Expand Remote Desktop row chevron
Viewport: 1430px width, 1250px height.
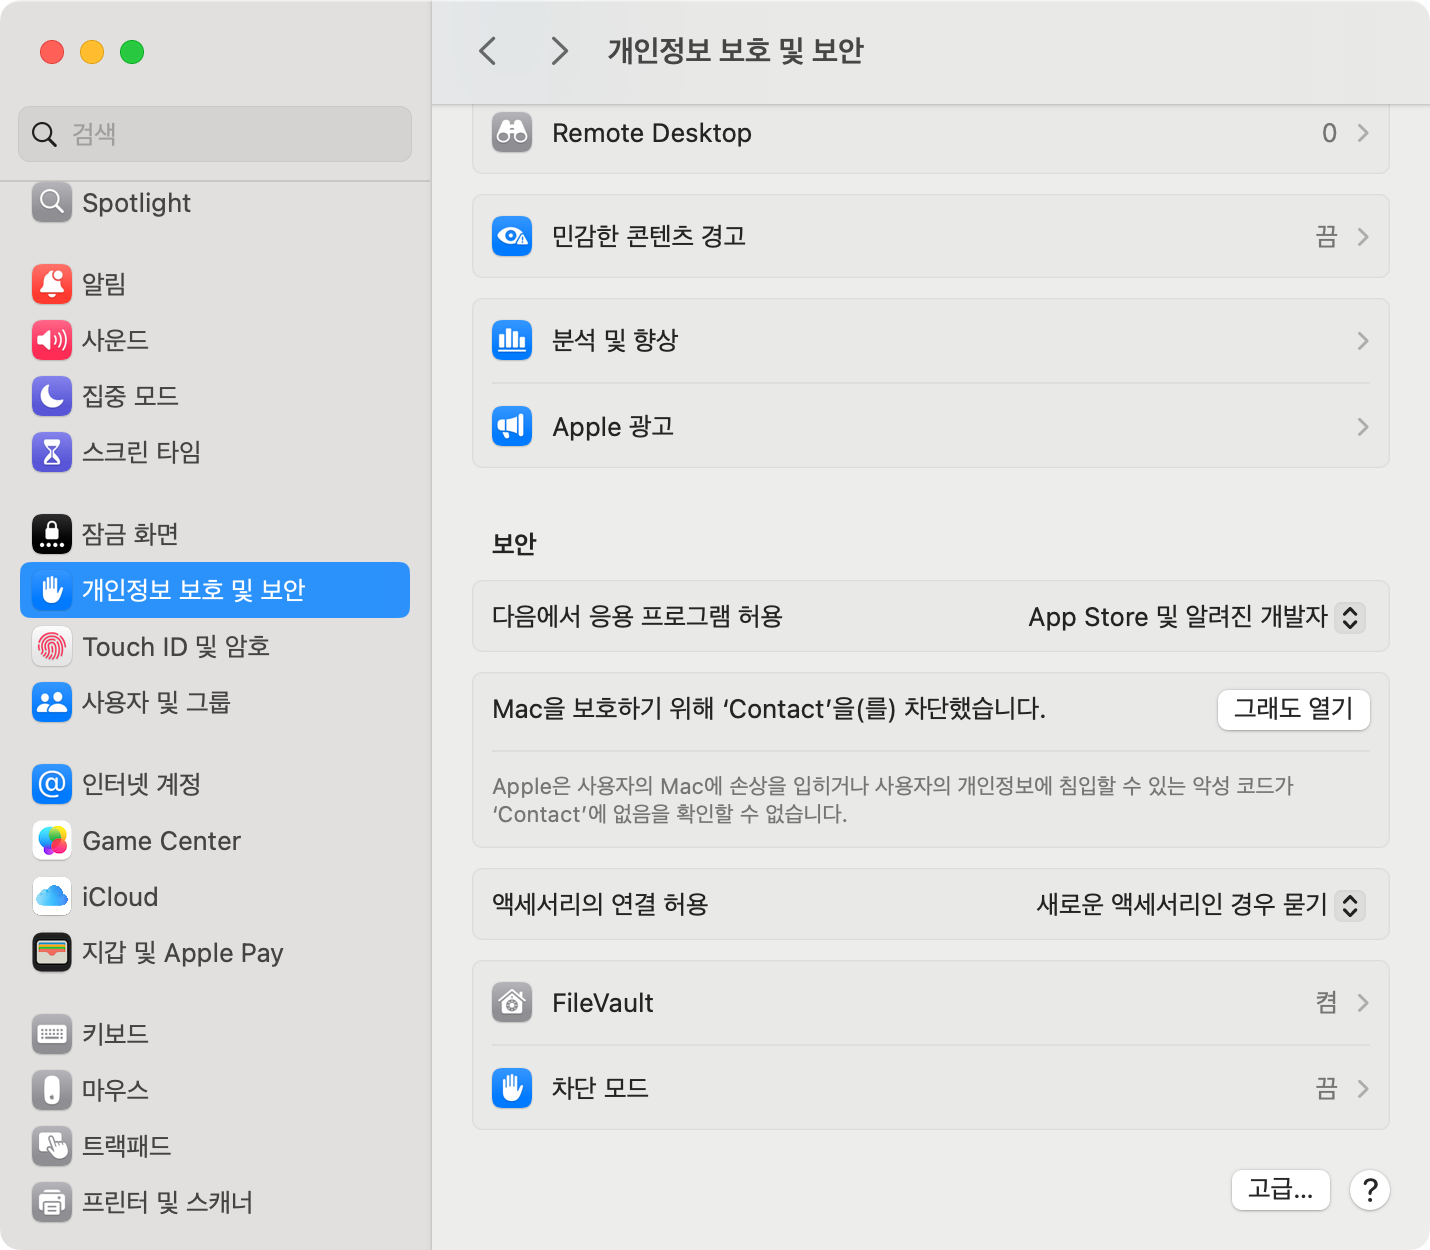pyautogui.click(x=1363, y=133)
